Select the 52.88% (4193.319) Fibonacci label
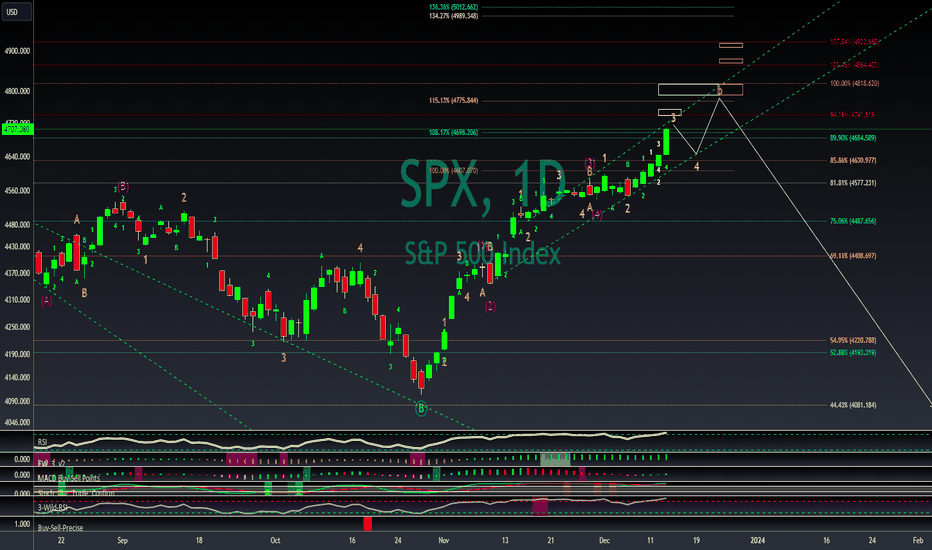 pyautogui.click(x=853, y=353)
